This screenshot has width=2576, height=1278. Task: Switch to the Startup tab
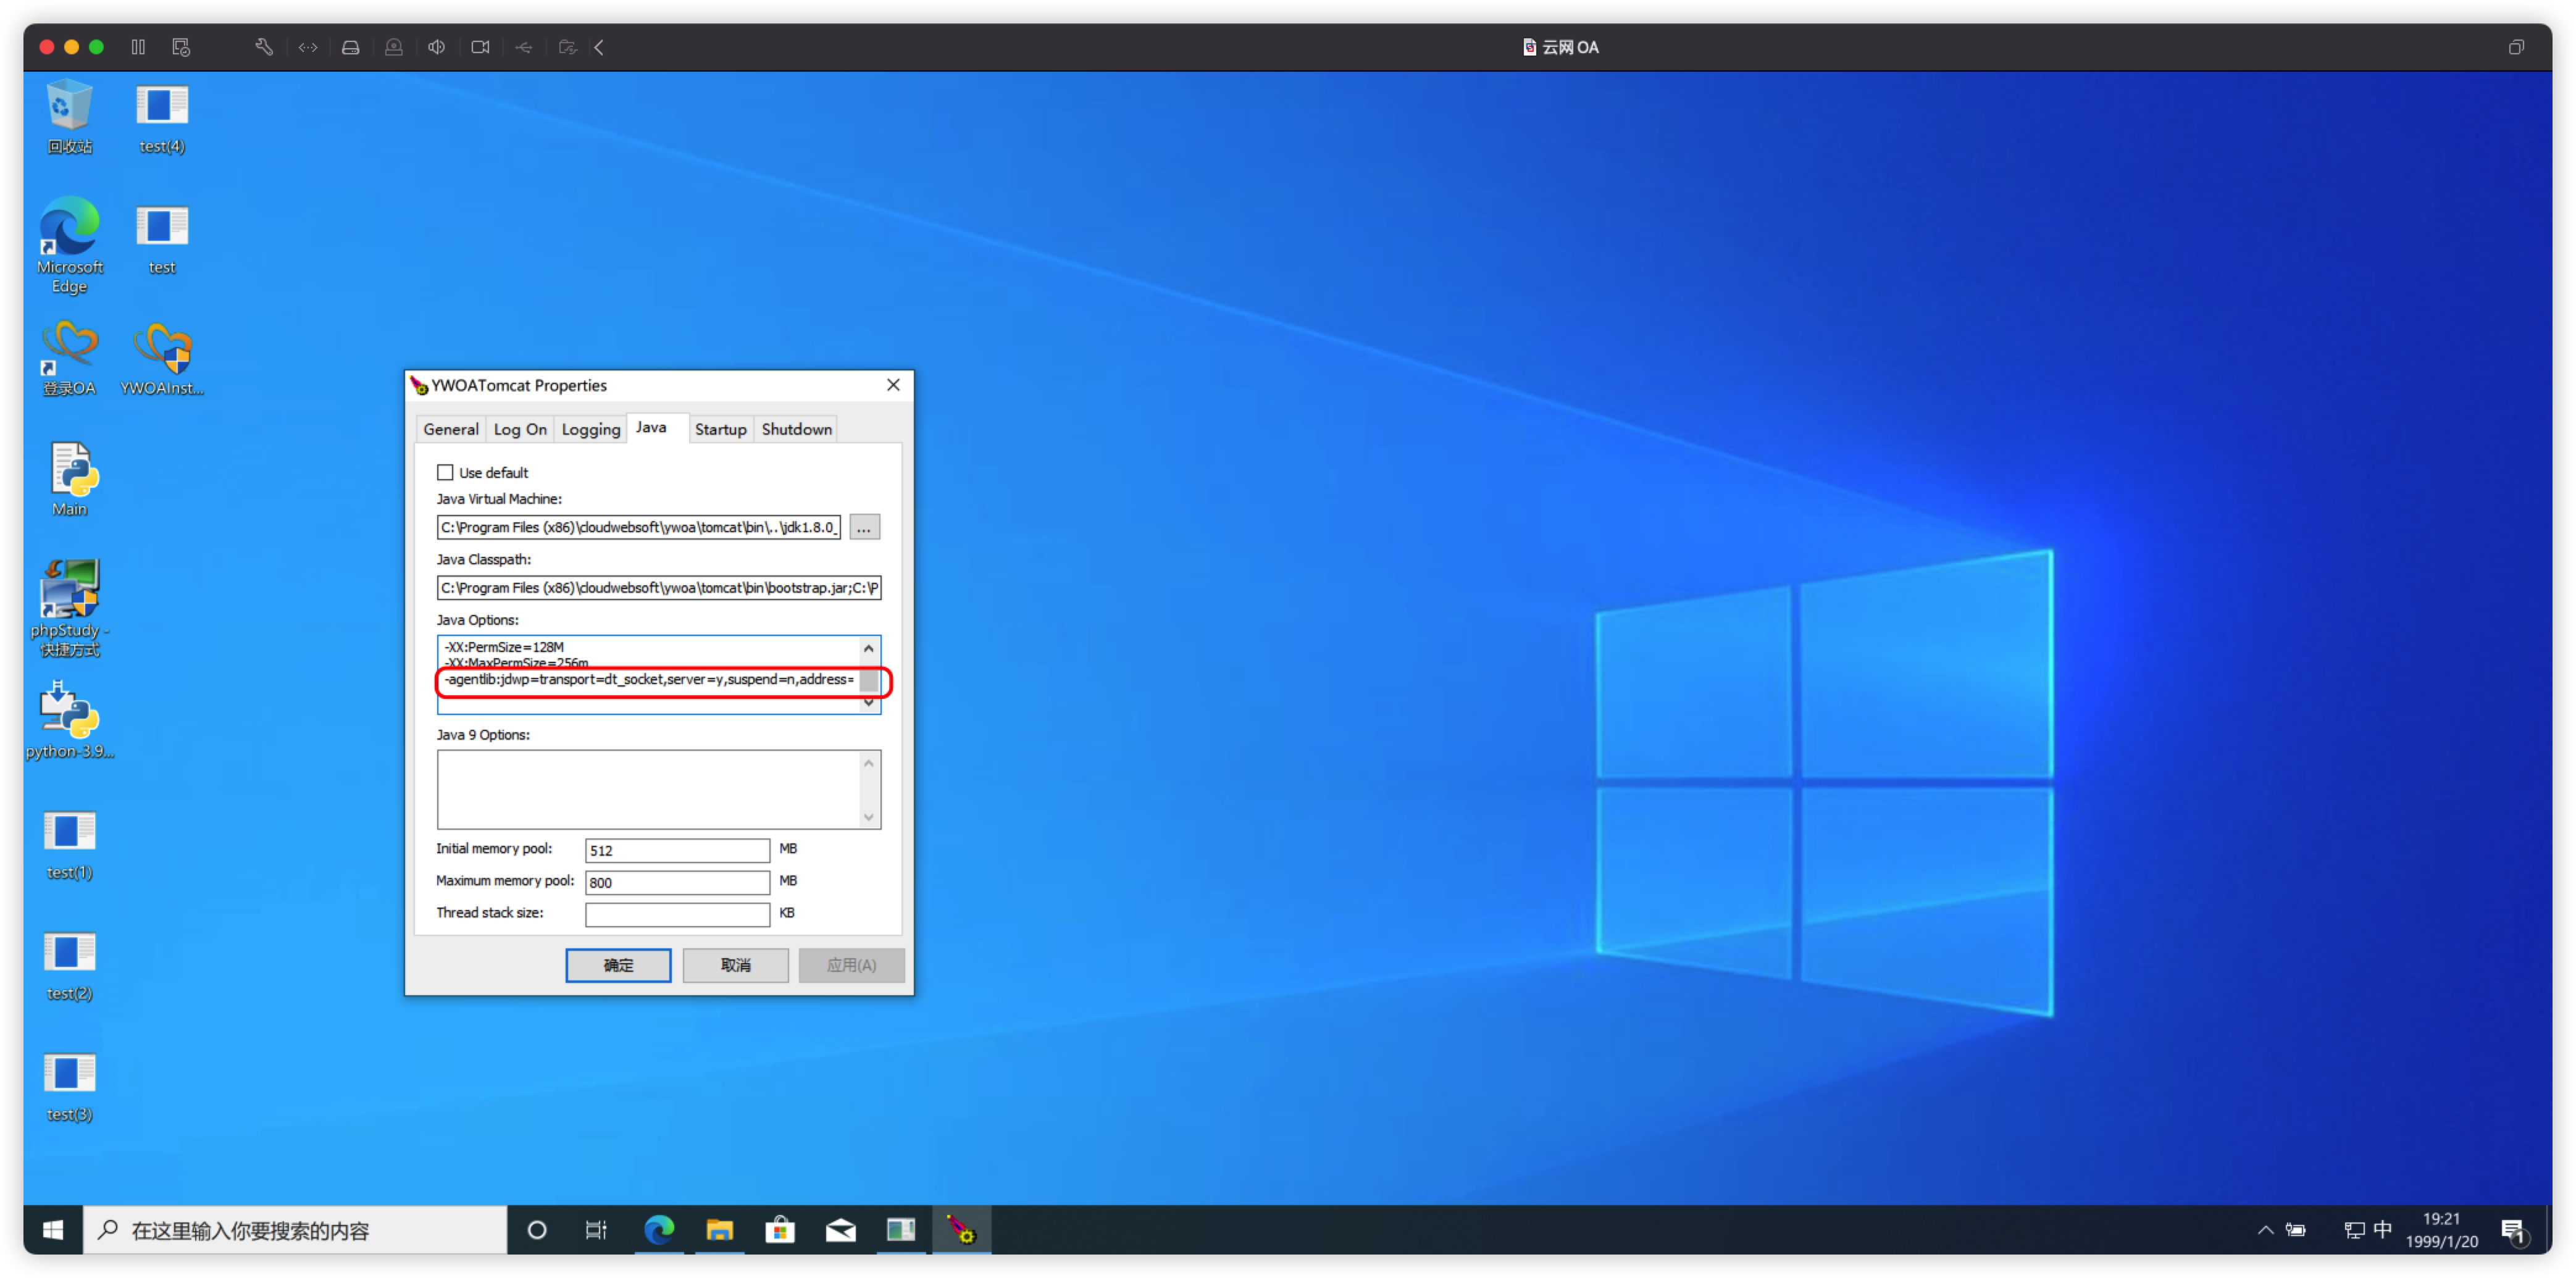point(720,429)
